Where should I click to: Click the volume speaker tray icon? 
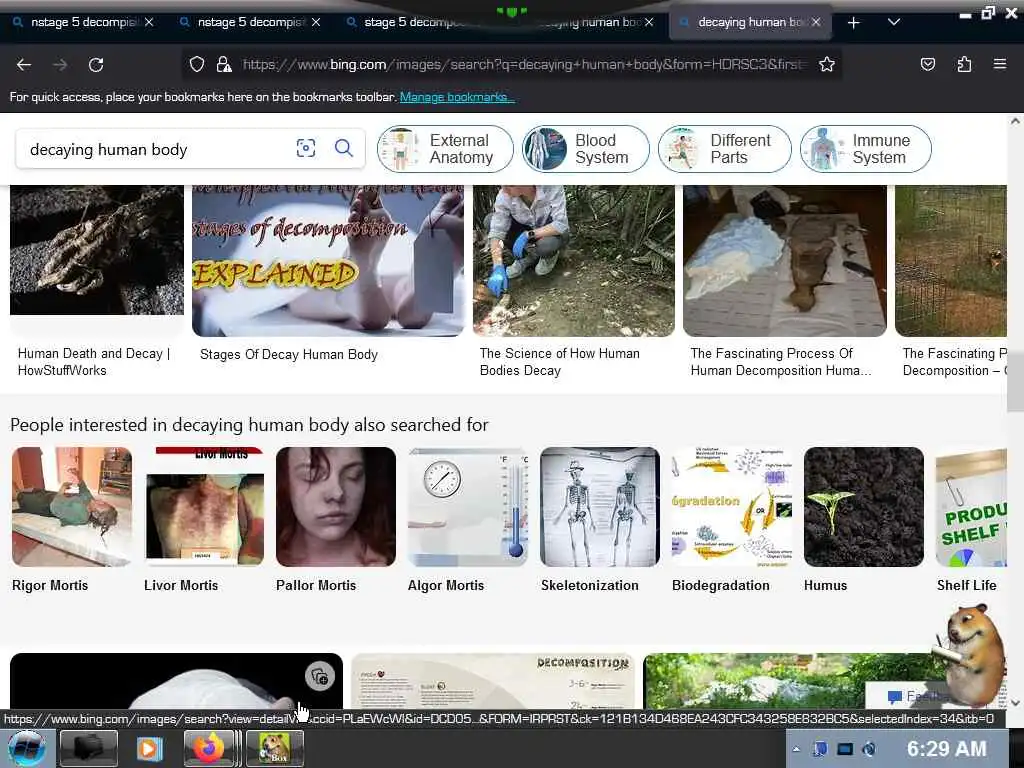click(x=869, y=749)
